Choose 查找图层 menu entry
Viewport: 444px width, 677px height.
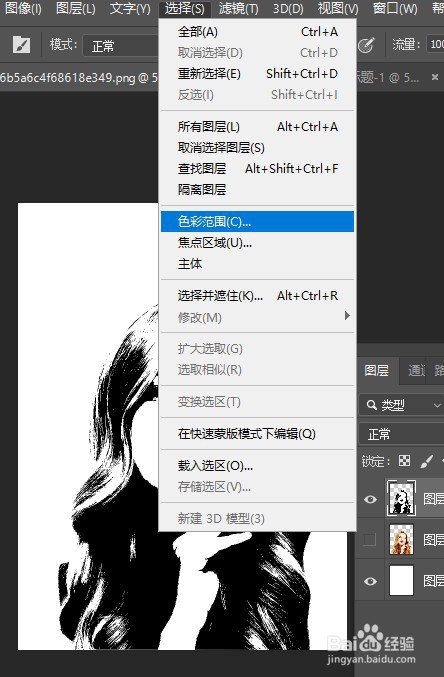pyautogui.click(x=257, y=168)
